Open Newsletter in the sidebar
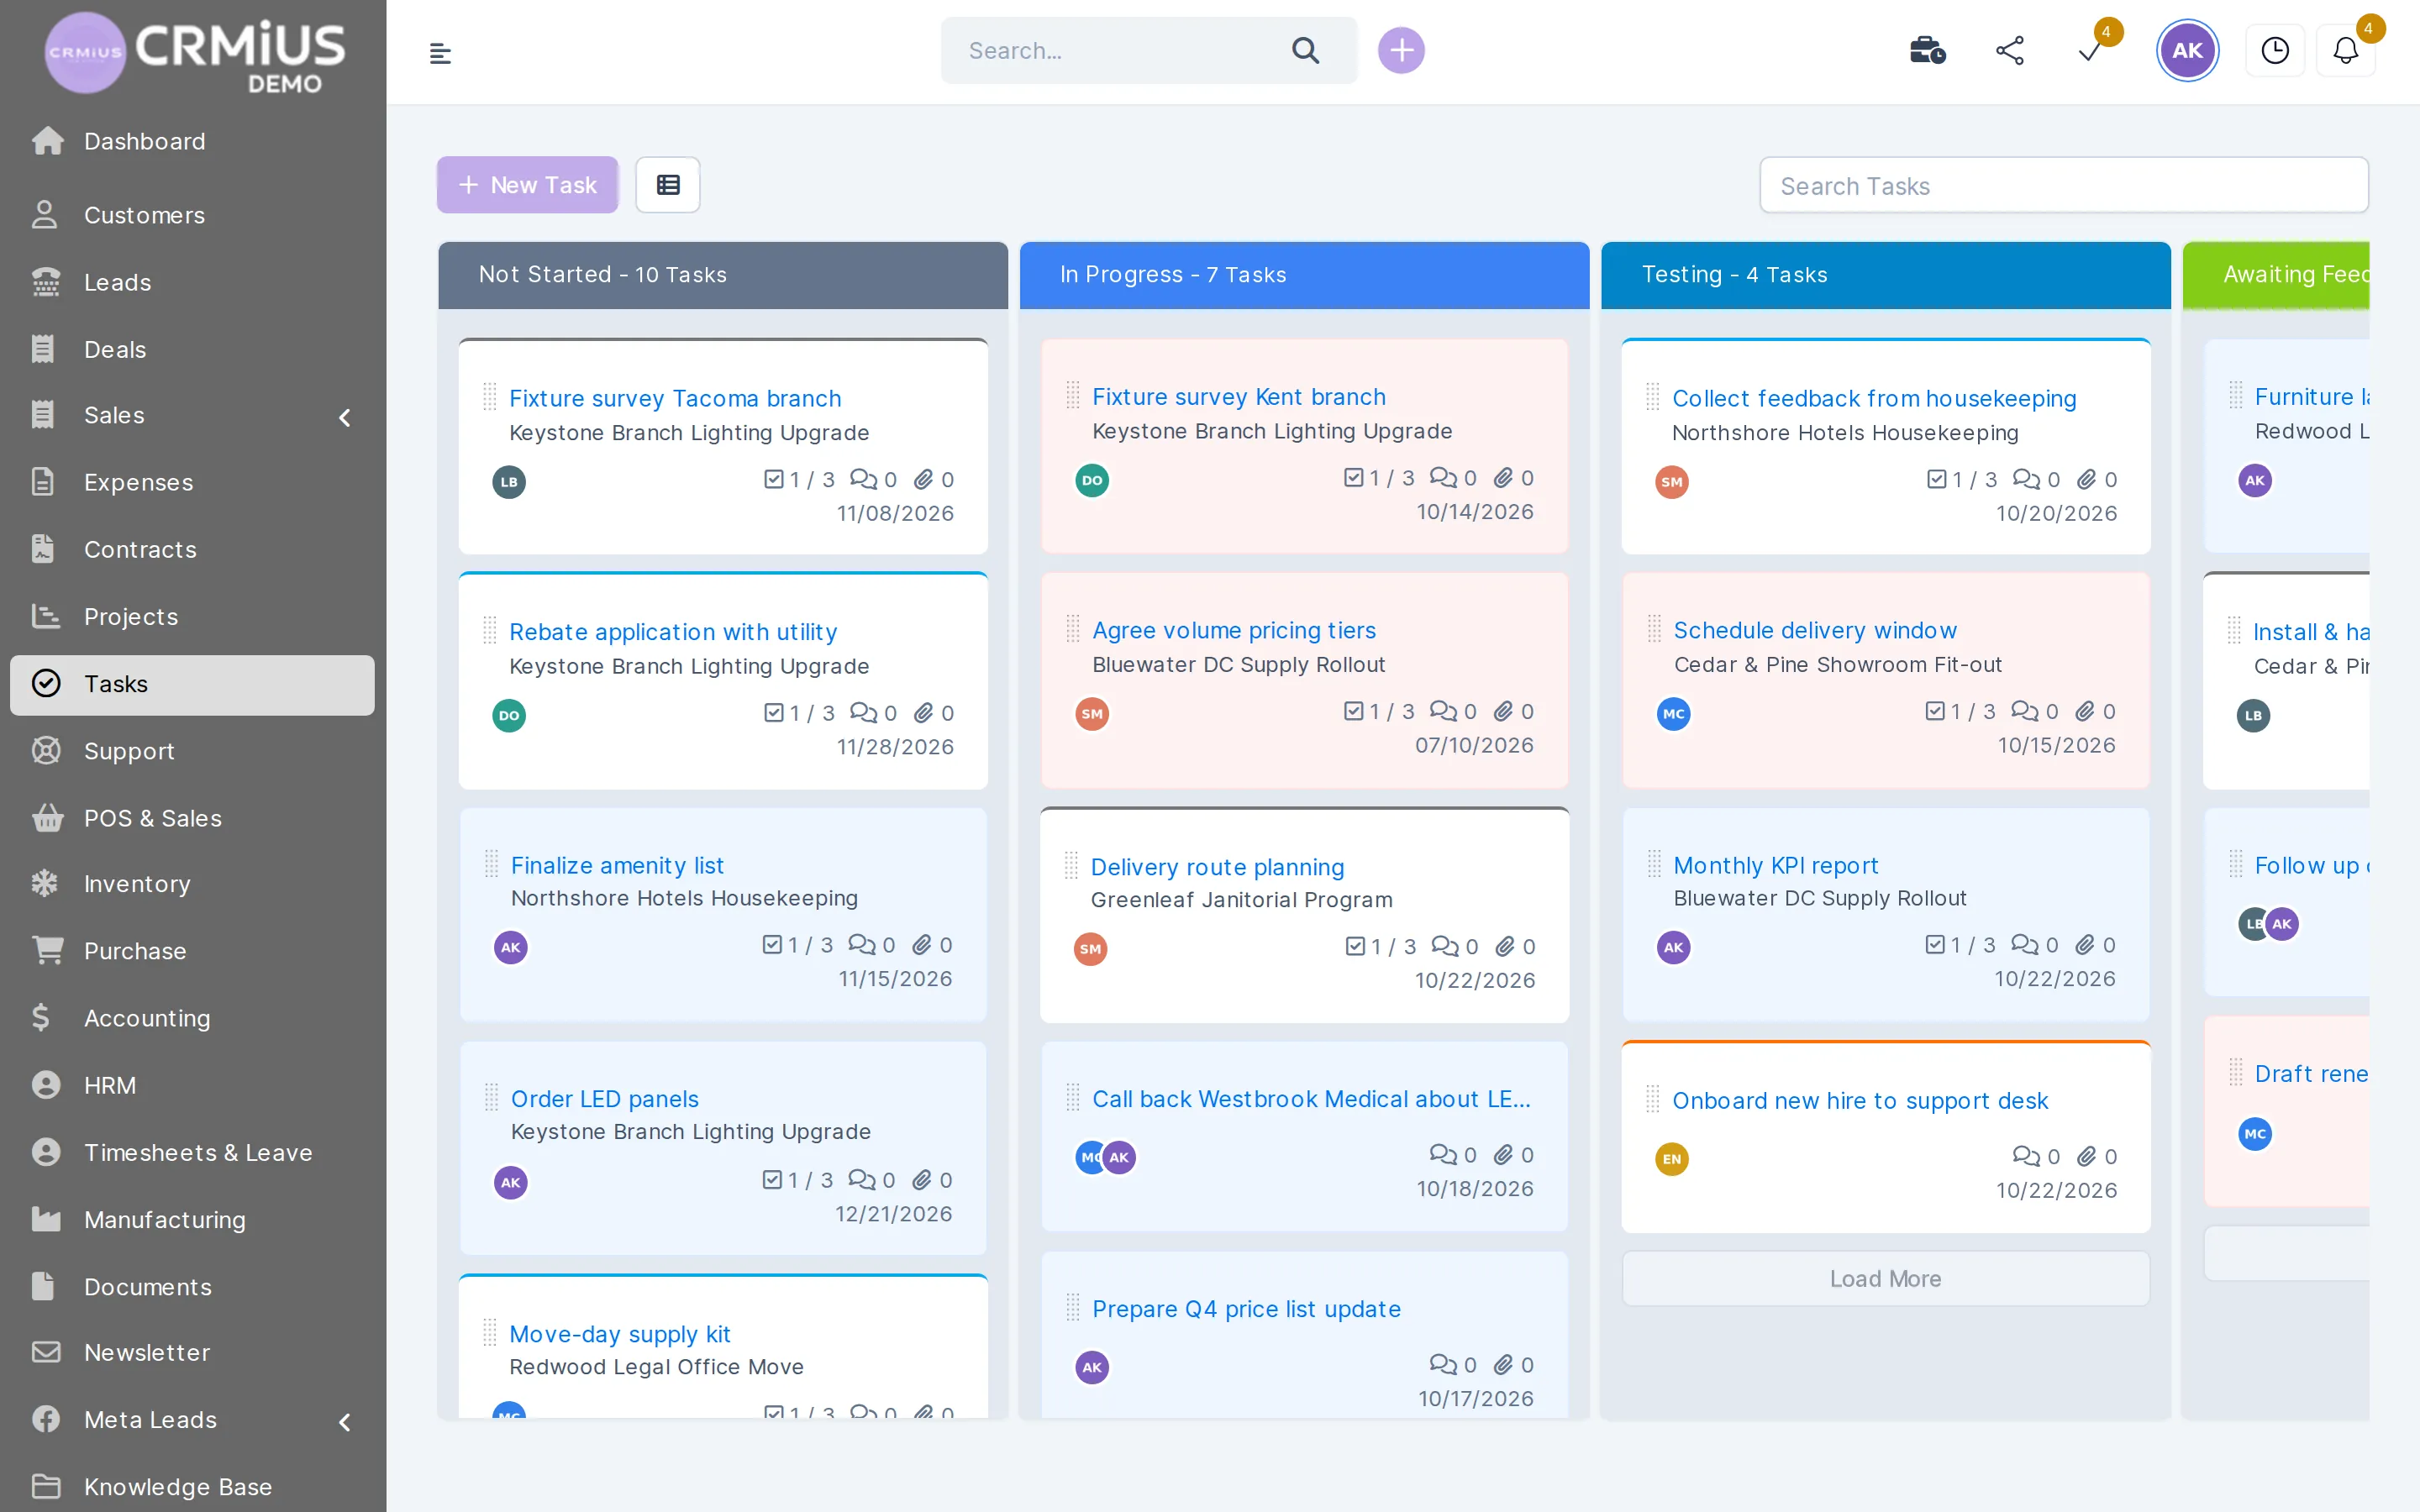2420x1512 pixels. coord(192,1352)
